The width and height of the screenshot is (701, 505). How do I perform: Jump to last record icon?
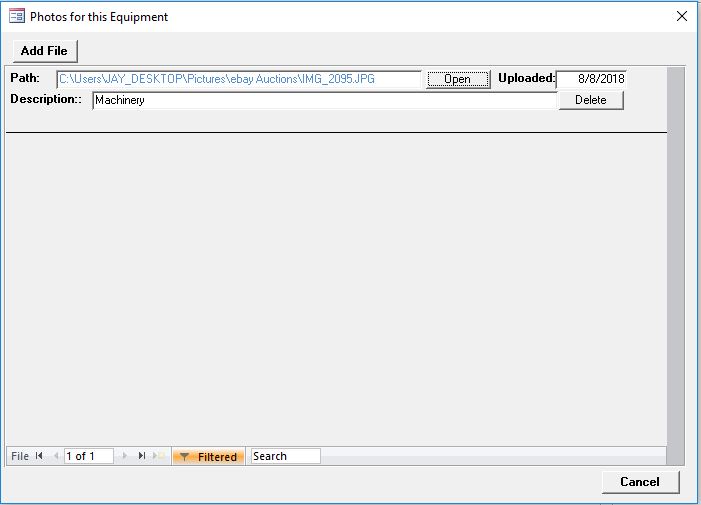click(x=142, y=456)
